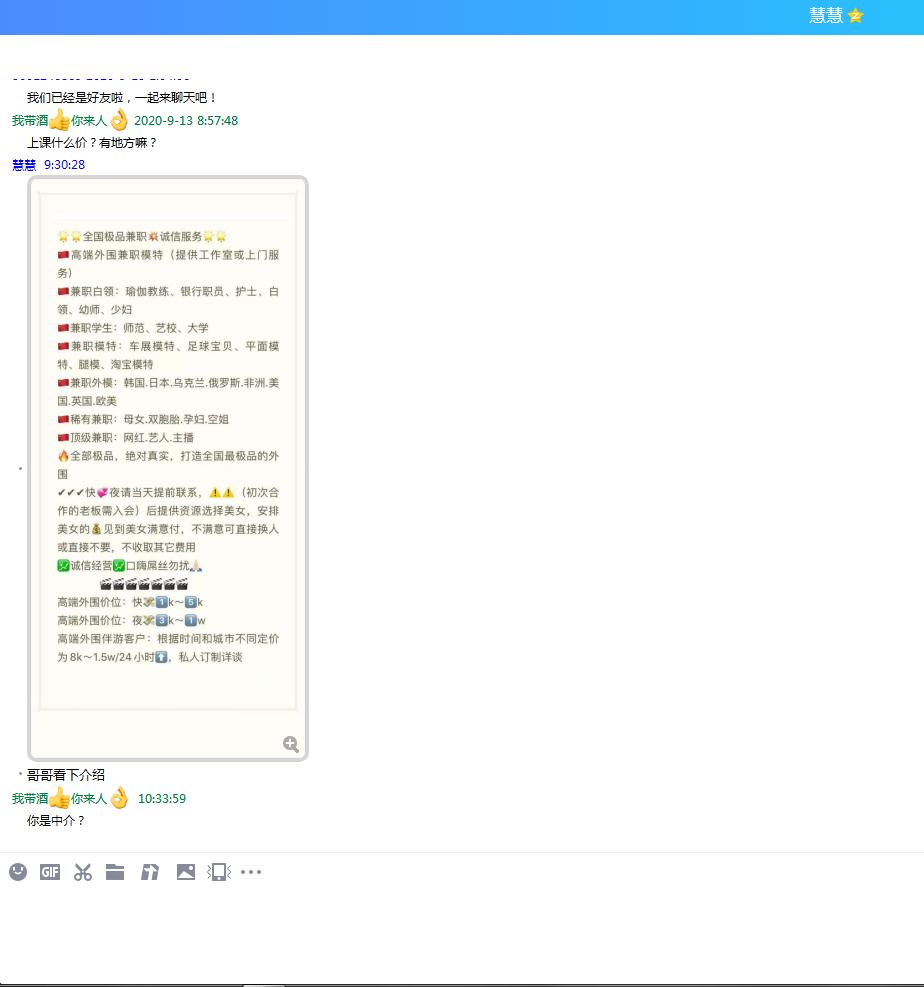Open the more options ellipsis in the toolbar
The image size is (924, 987).
[x=251, y=872]
